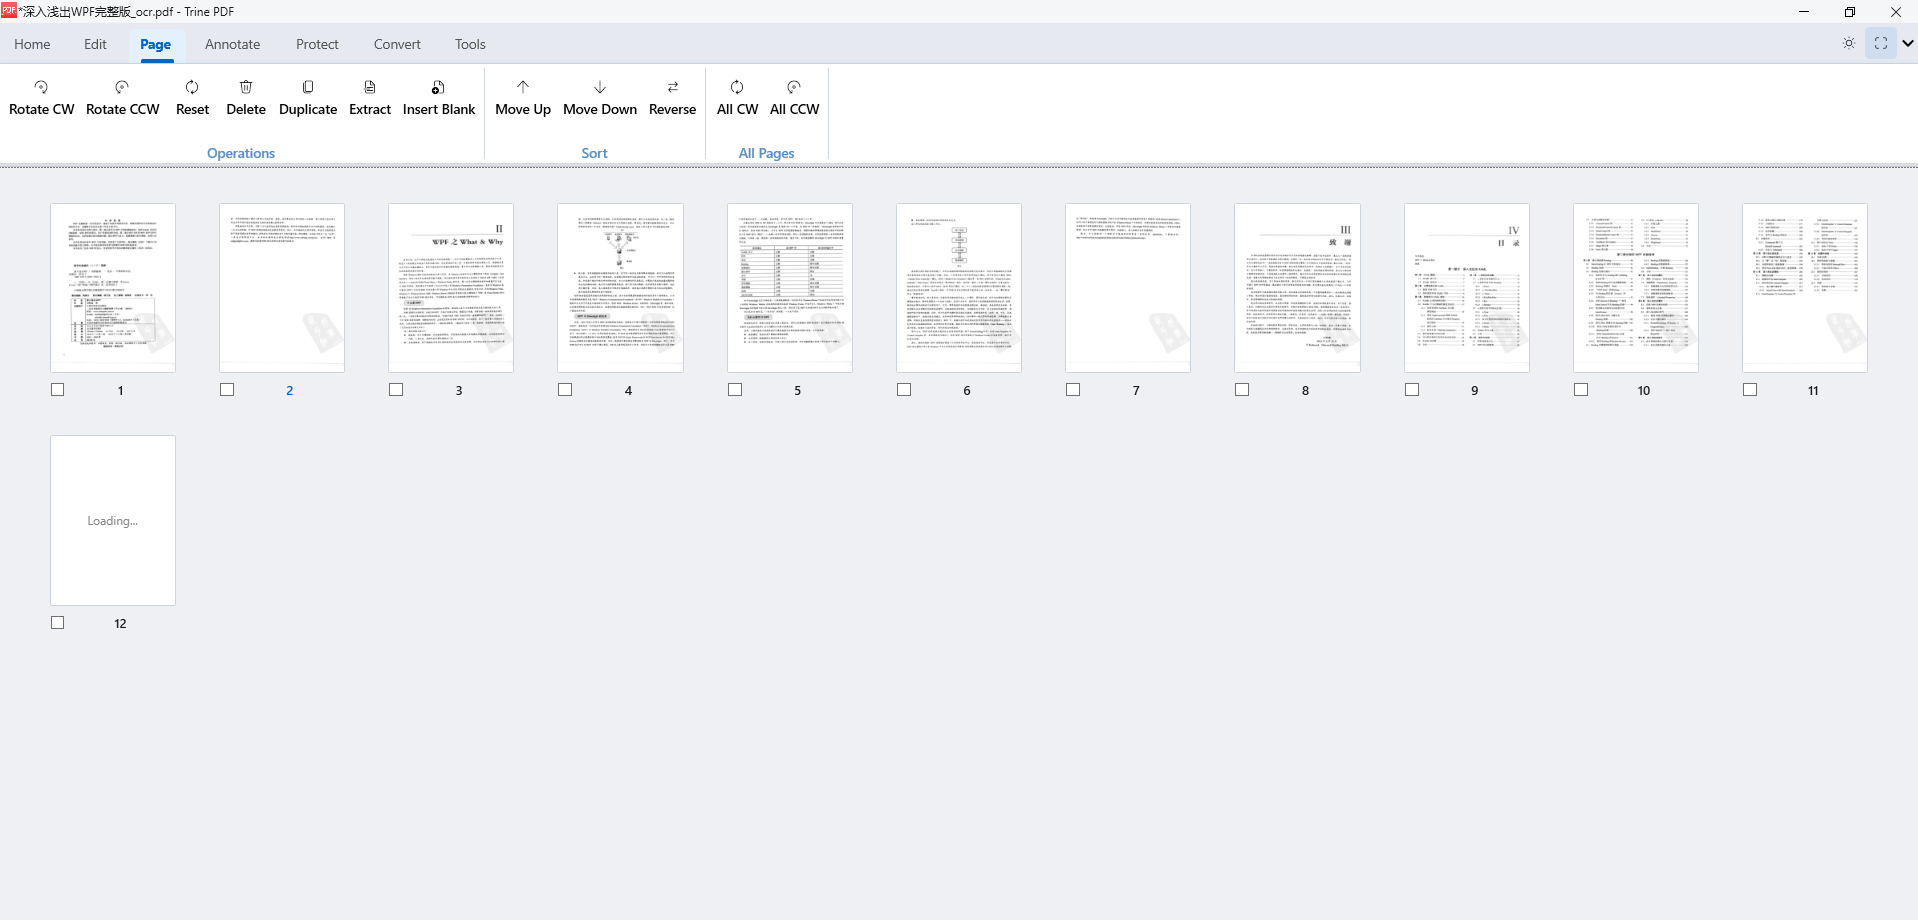Click the page number 12 label
Viewport: 1918px width, 920px height.
[x=120, y=624]
